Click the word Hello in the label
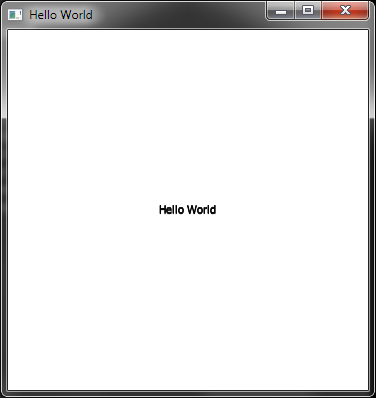Viewport: 376px width, 398px height. (171, 210)
